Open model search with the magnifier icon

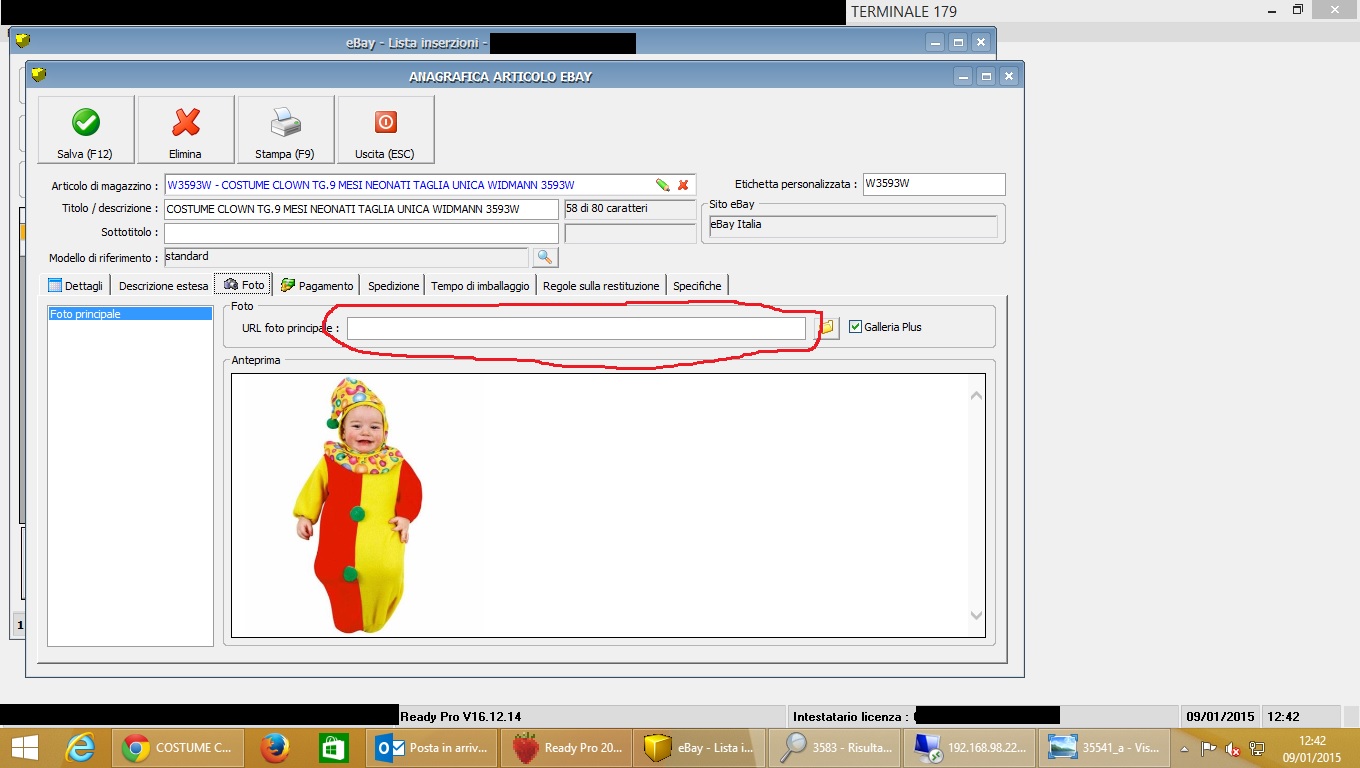pos(545,258)
